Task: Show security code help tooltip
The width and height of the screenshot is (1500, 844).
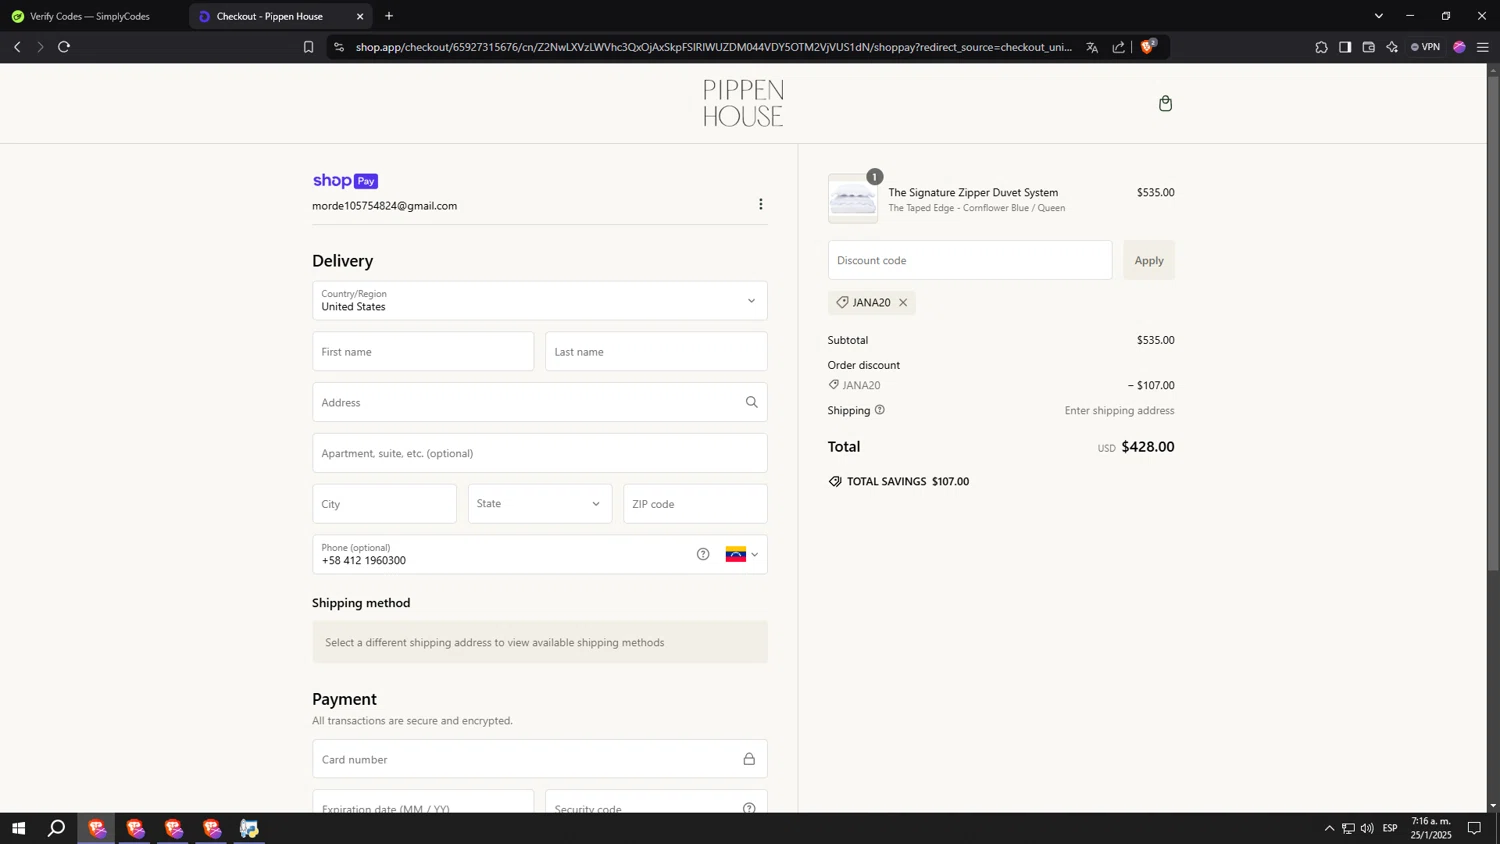Action: coord(749,808)
